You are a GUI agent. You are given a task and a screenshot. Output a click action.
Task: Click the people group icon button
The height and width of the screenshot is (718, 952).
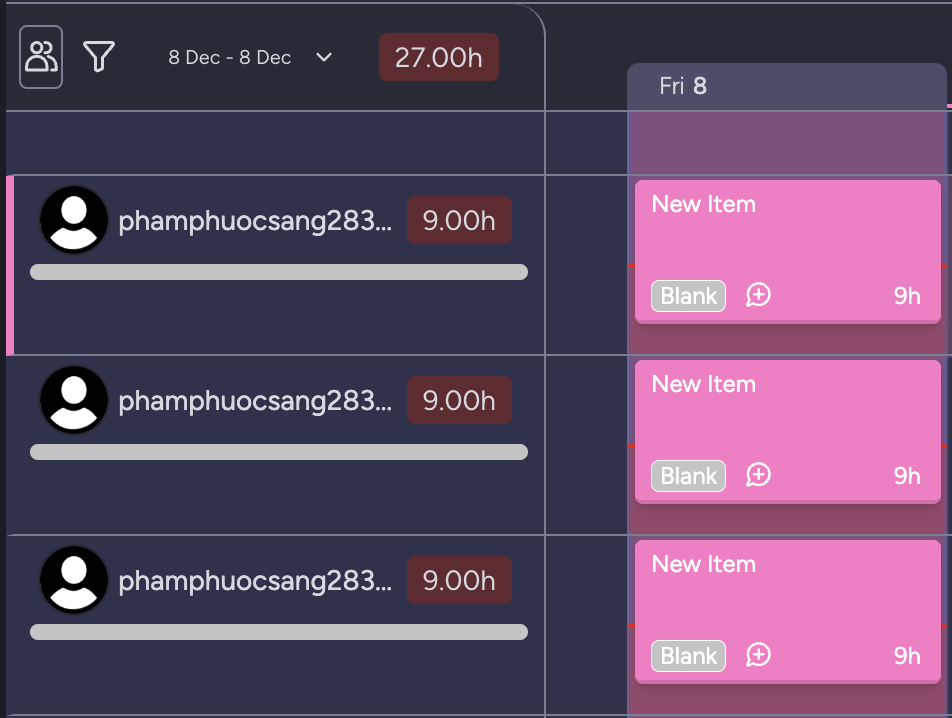point(41,57)
